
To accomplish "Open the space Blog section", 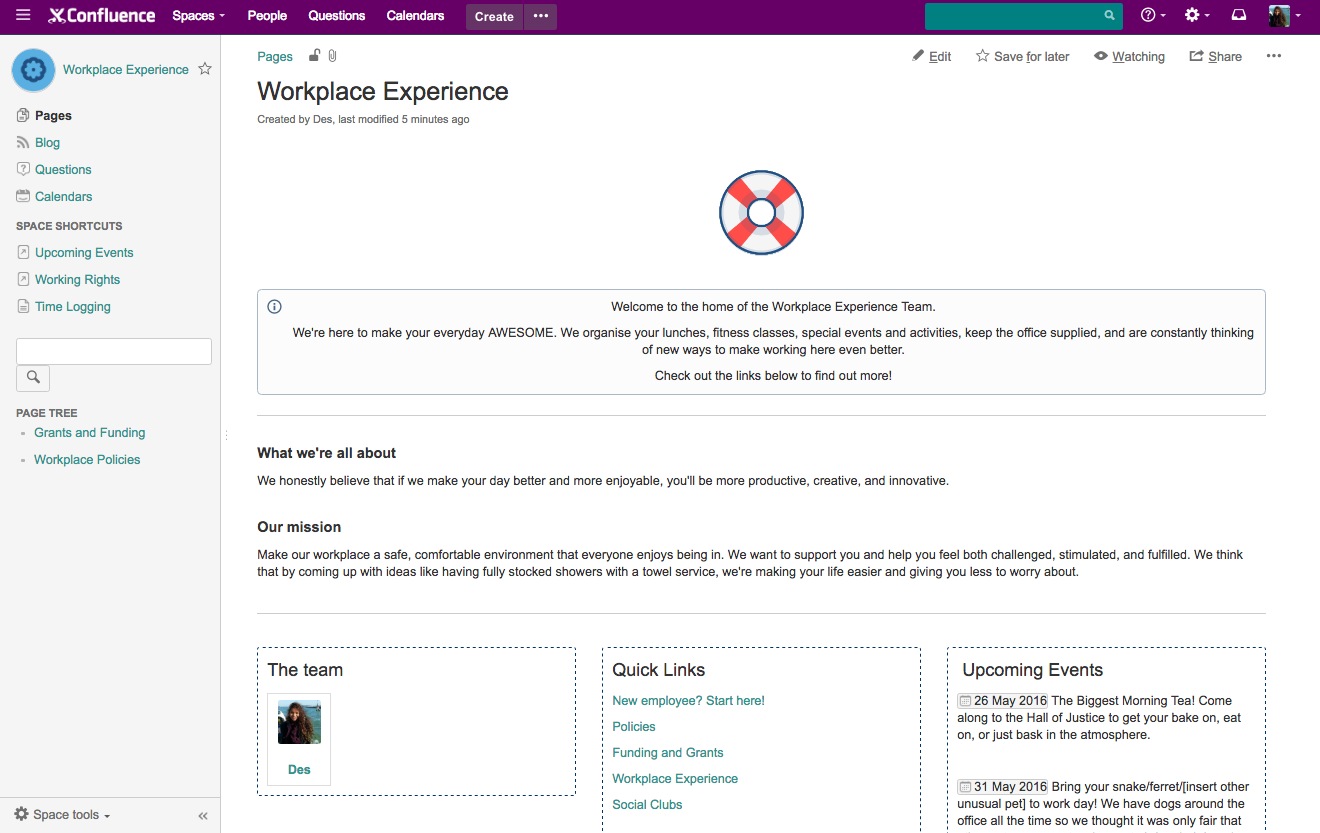I will click(x=45, y=142).
